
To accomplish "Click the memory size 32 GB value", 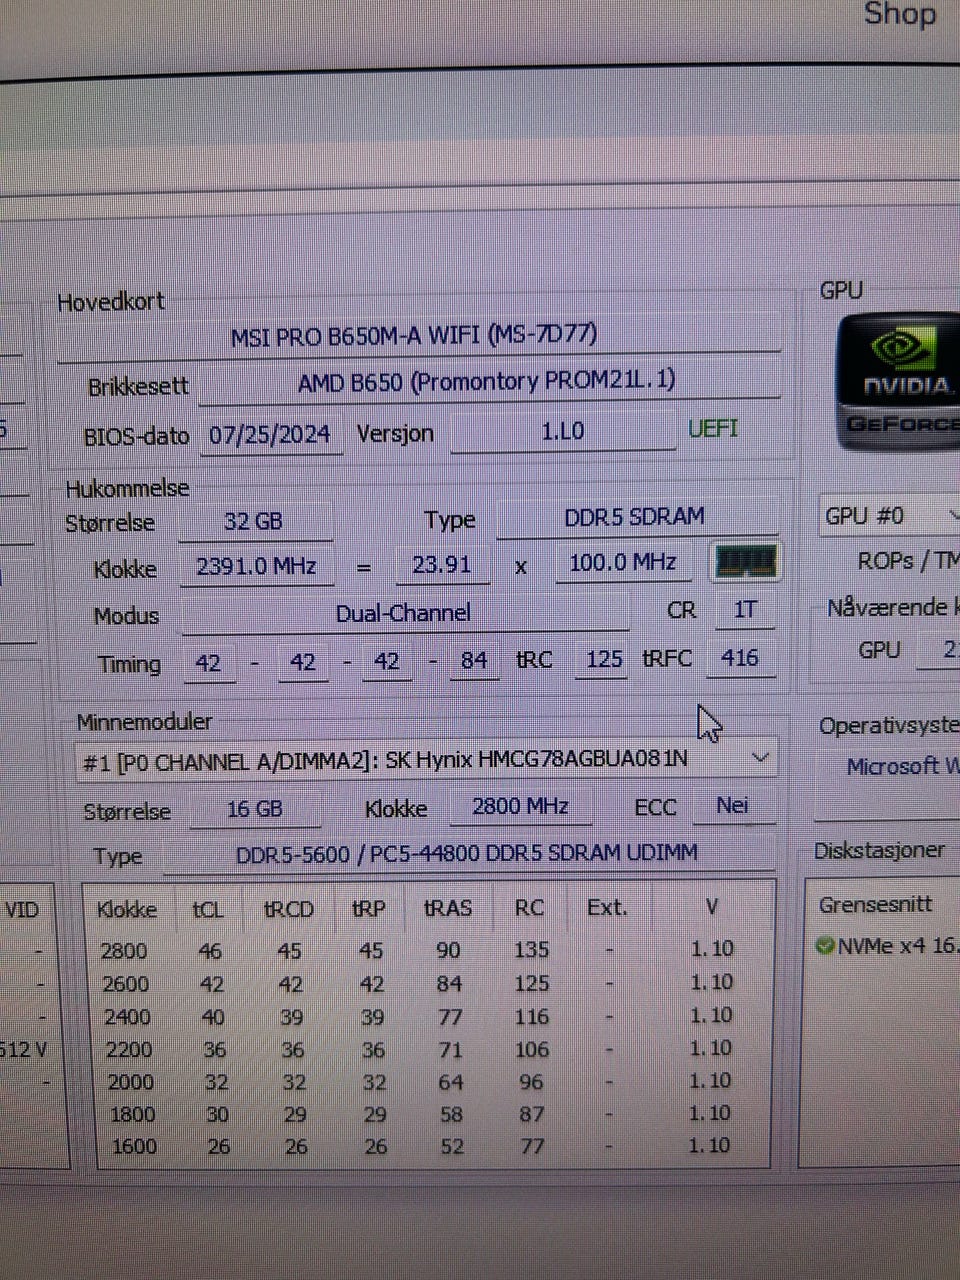I will (x=254, y=521).
